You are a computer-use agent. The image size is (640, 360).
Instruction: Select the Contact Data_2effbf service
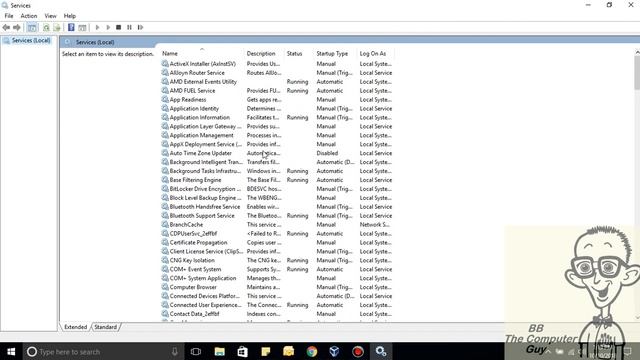pos(194,314)
